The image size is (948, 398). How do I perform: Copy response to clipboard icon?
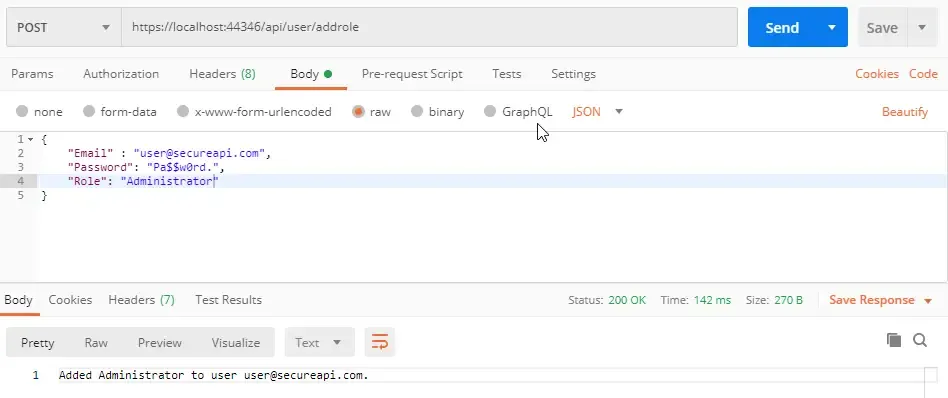tap(894, 340)
